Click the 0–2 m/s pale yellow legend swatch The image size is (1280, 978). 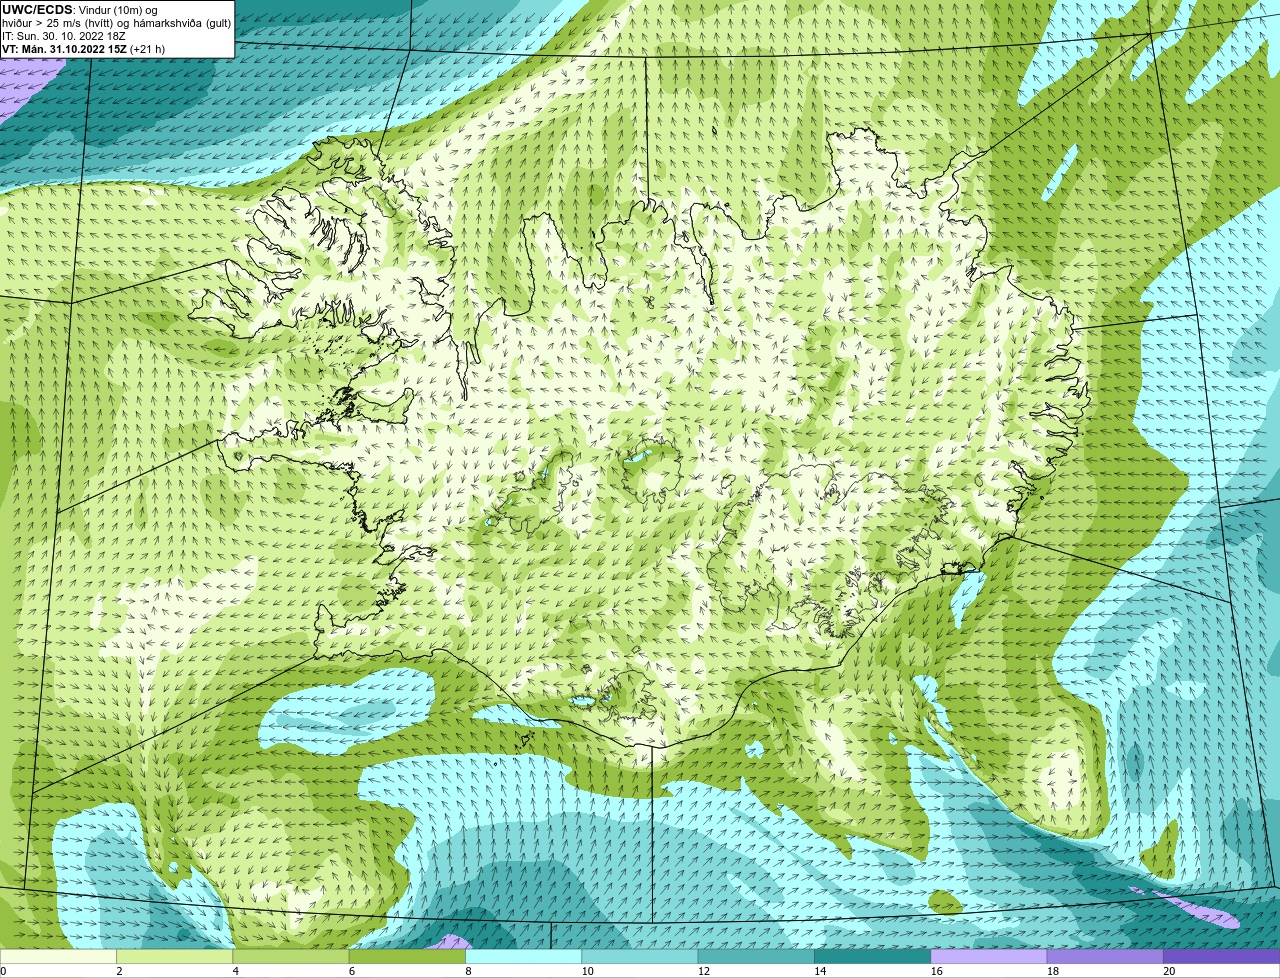coord(58,957)
